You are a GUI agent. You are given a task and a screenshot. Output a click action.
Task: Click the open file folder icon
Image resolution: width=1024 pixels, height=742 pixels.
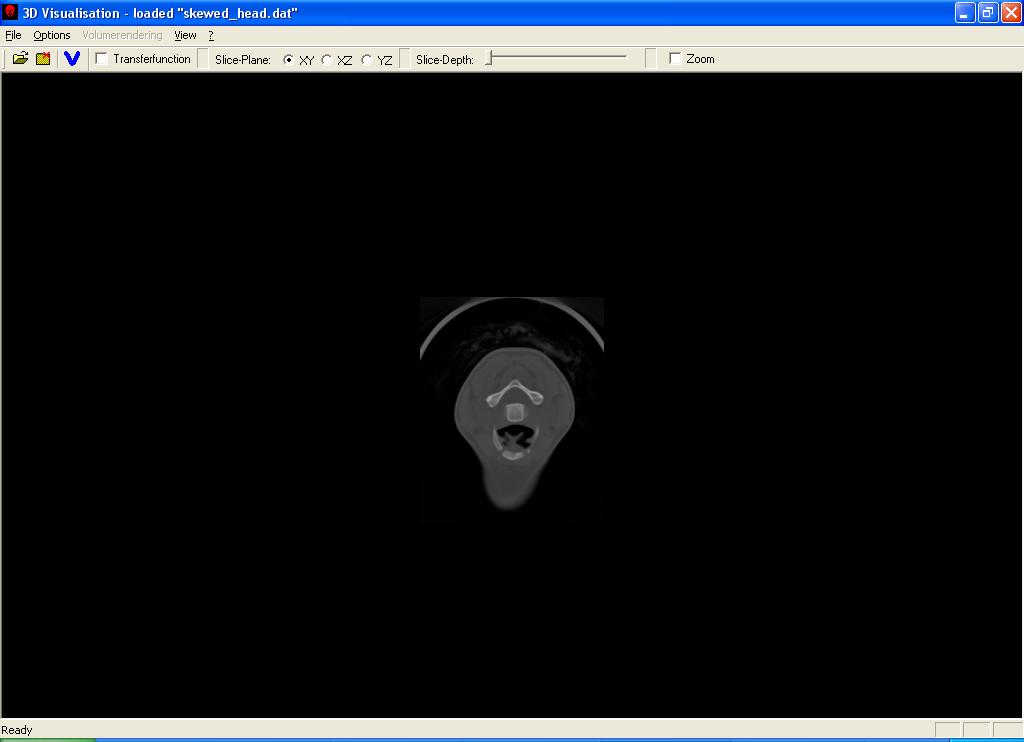[x=20, y=59]
